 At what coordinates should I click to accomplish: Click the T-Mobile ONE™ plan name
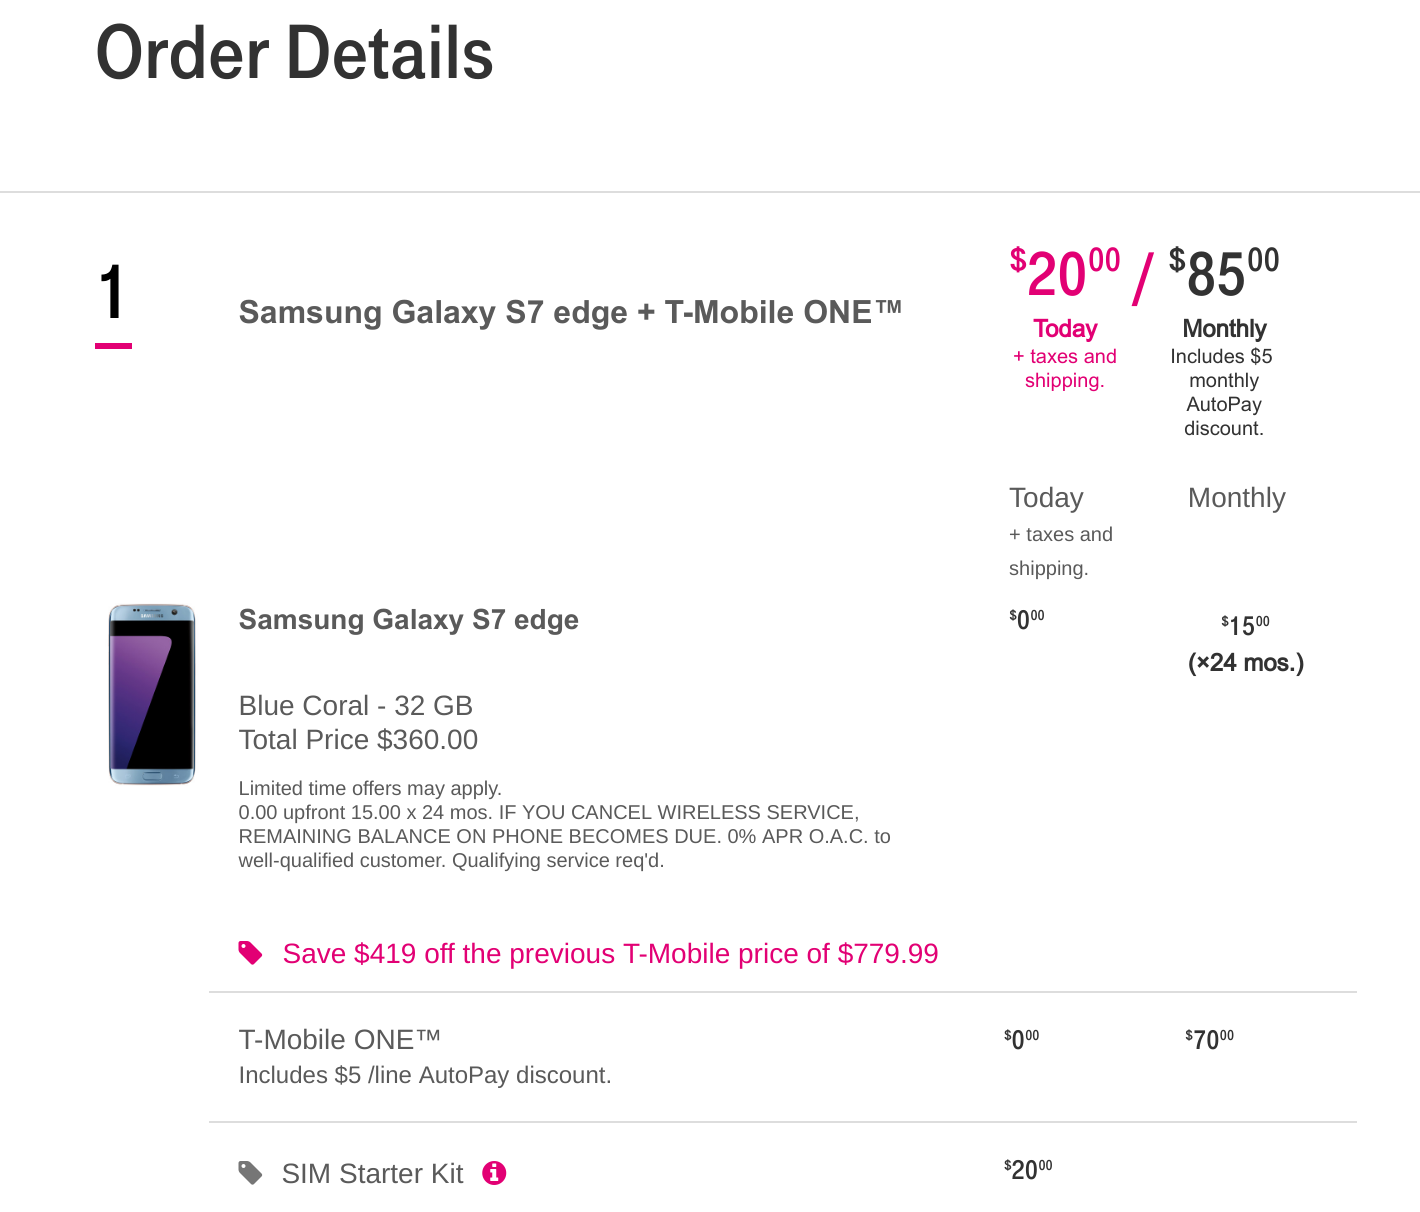click(339, 1040)
